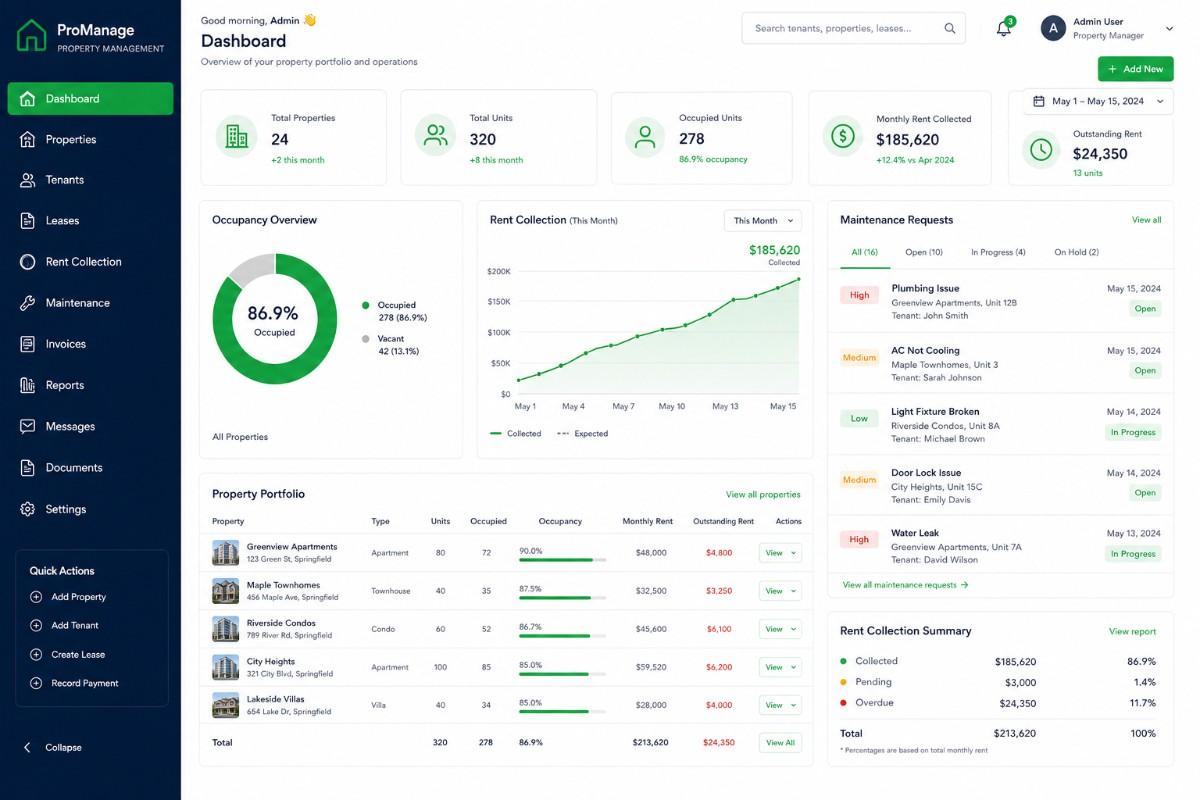Toggle the Collected series in chart legend
This screenshot has width=1200, height=800.
pyautogui.click(x=516, y=434)
